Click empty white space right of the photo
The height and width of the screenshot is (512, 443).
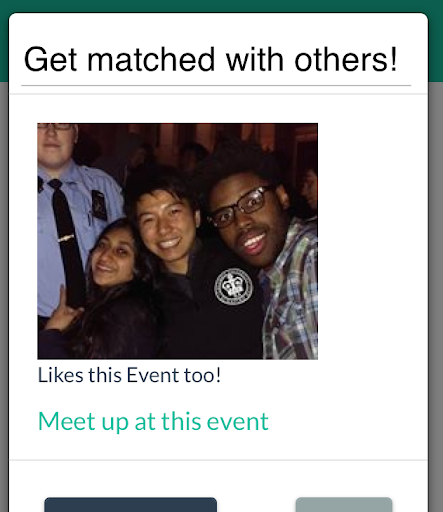372,240
